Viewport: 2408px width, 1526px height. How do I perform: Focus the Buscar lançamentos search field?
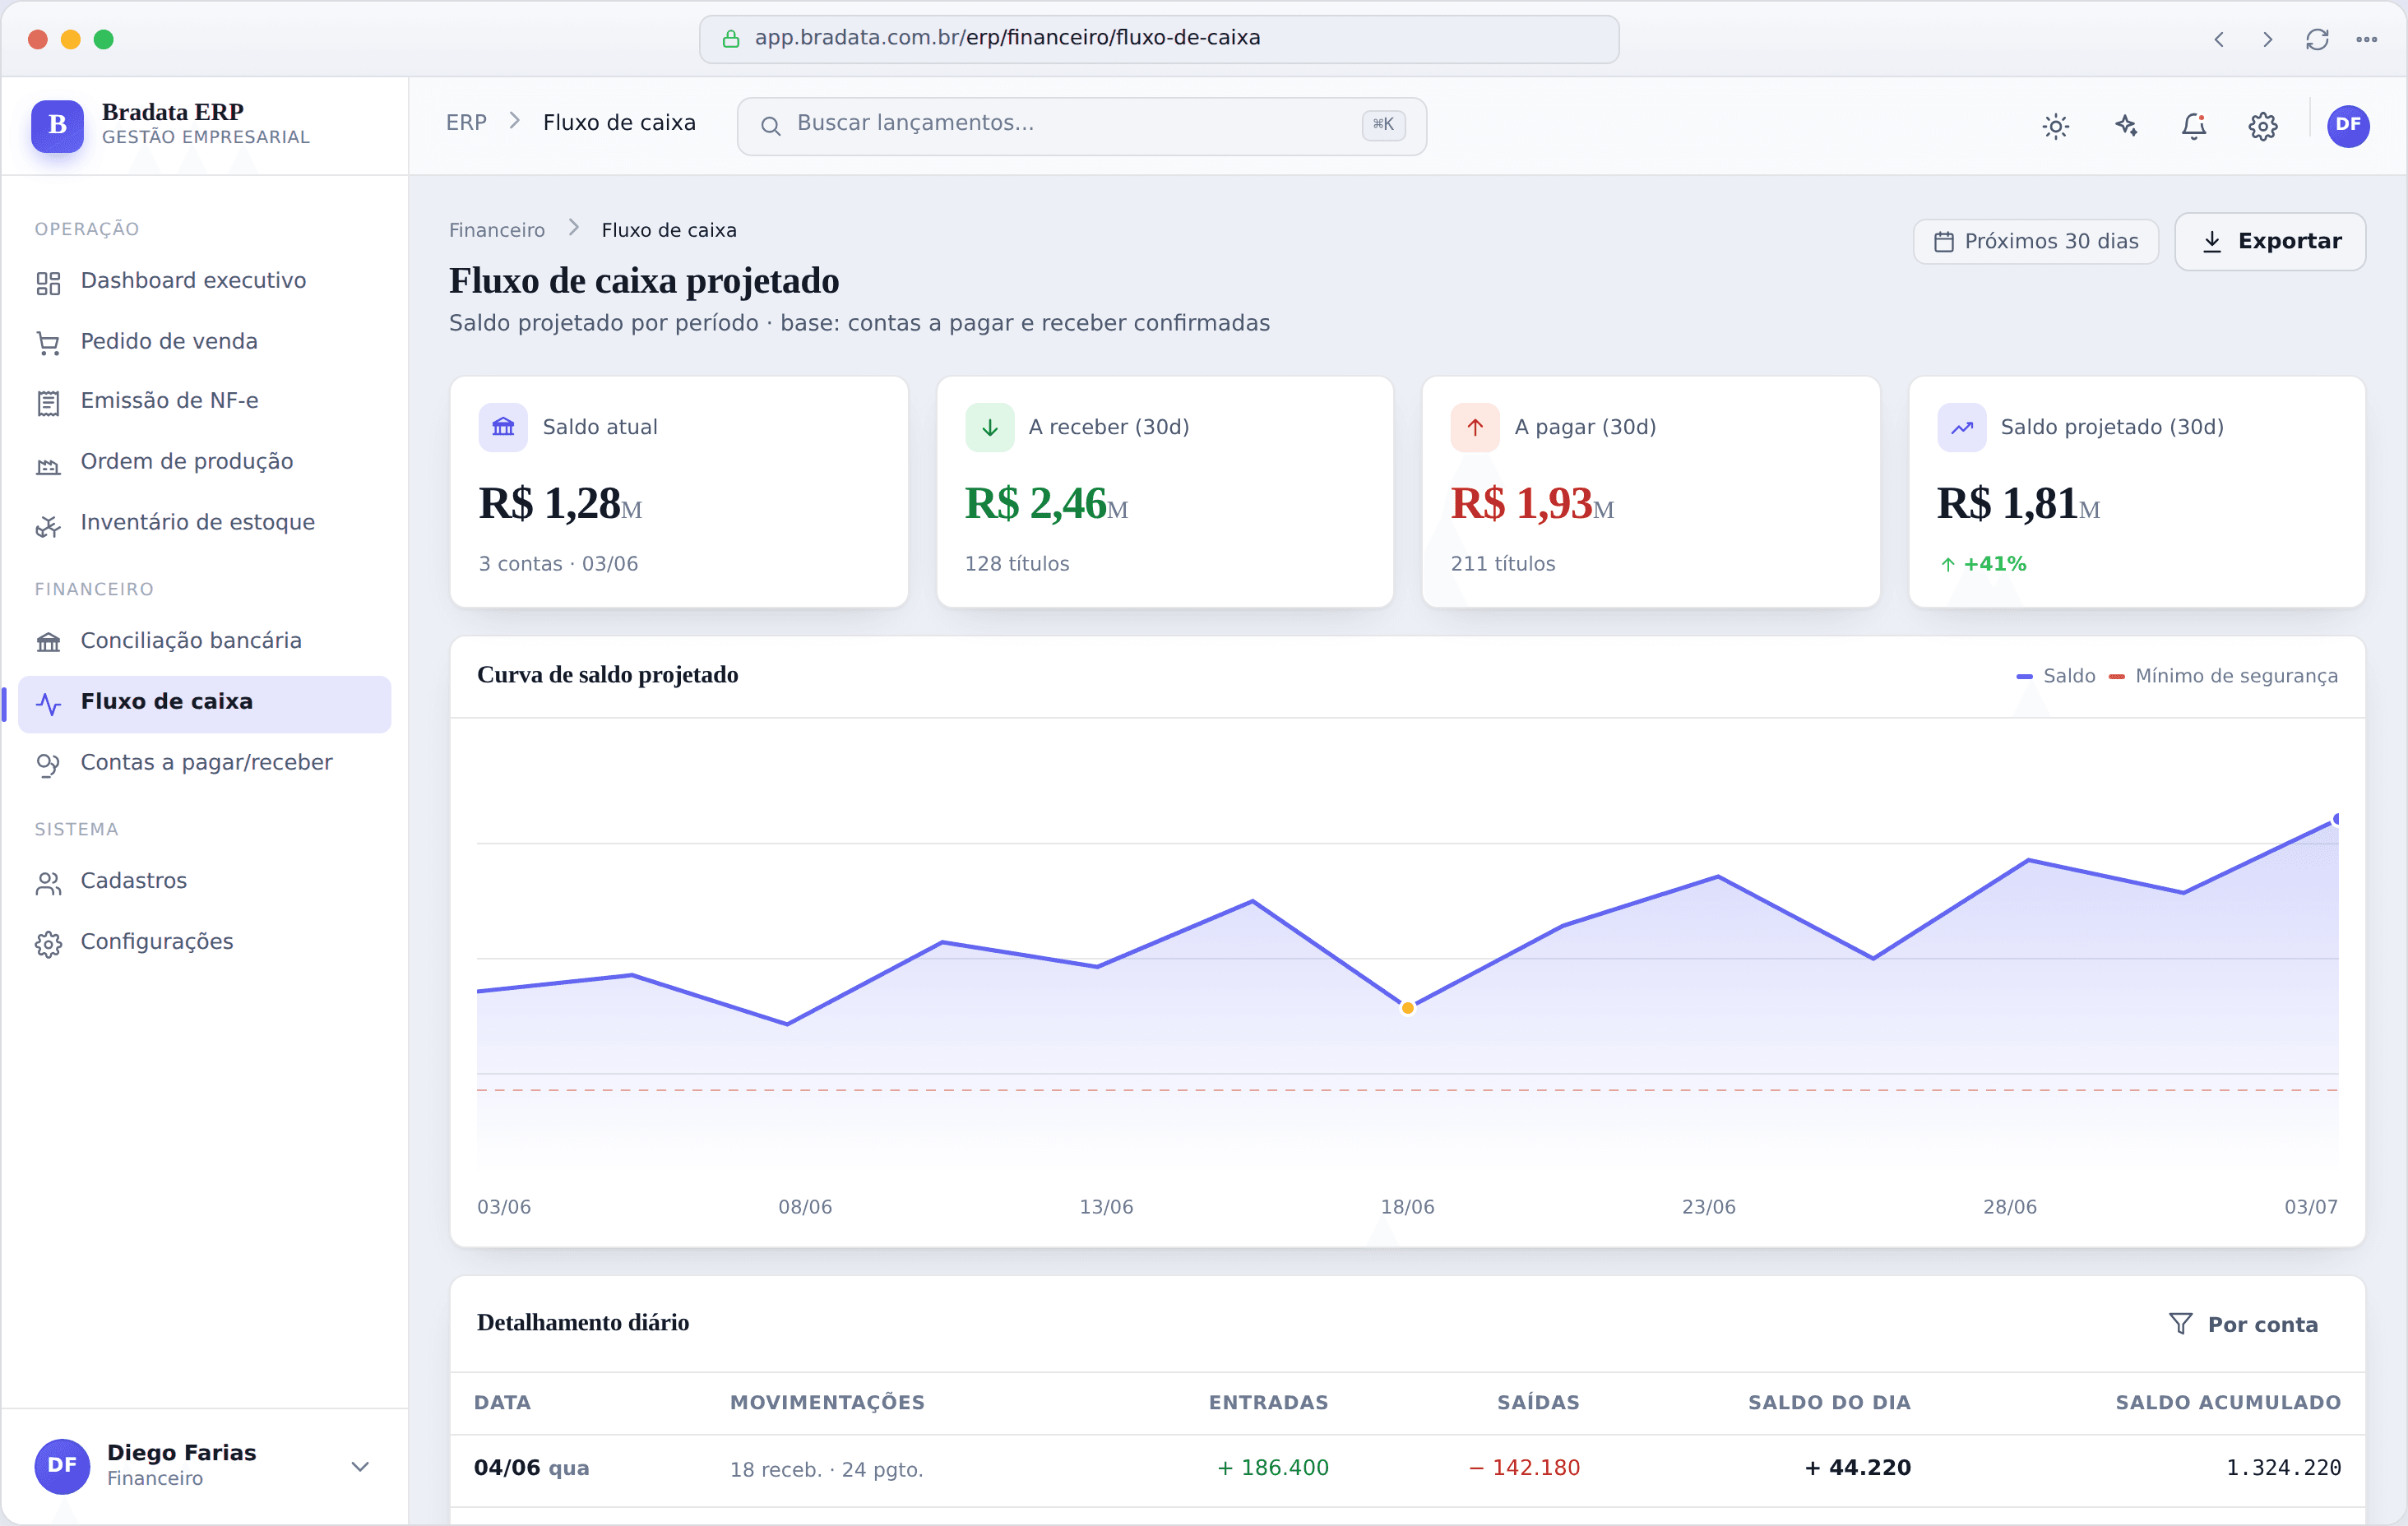[1081, 126]
